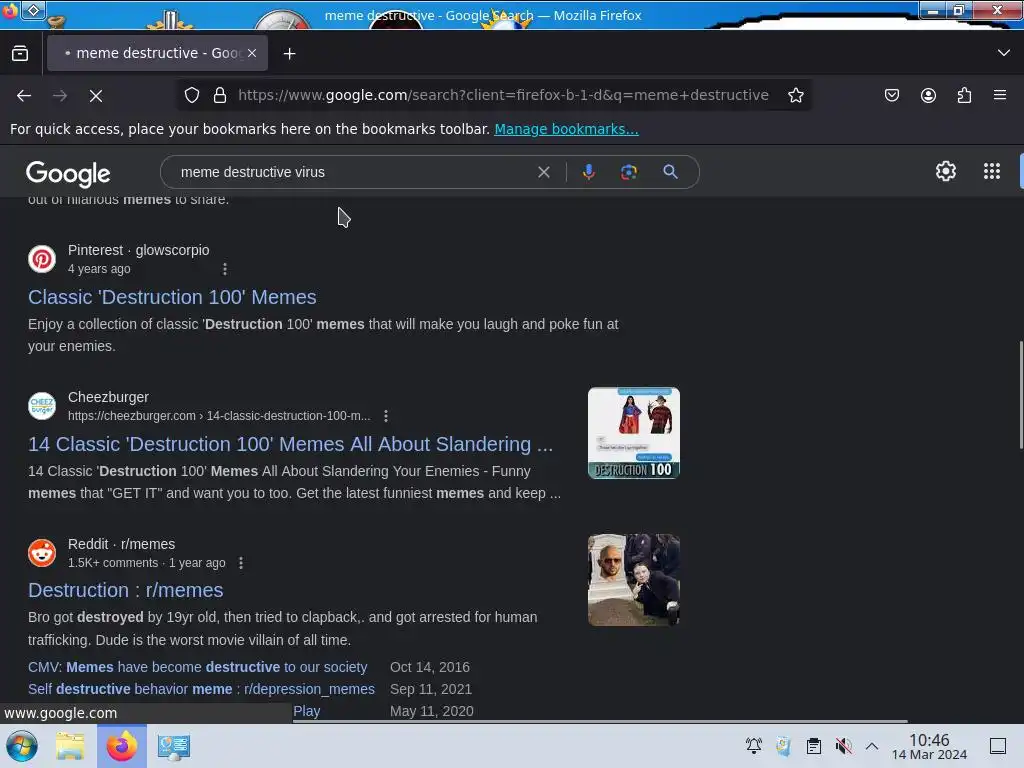Close the meme destructive tab
Image resolution: width=1024 pixels, height=768 pixels.
pyautogui.click(x=252, y=53)
